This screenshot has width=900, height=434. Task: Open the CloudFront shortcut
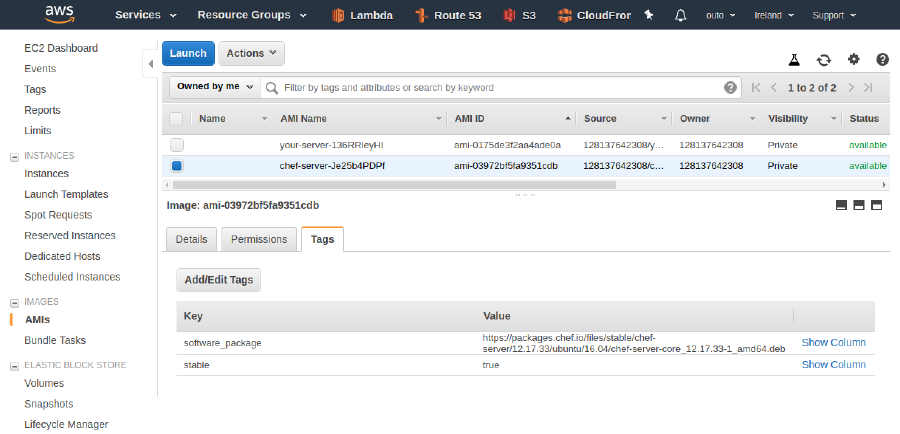pyautogui.click(x=594, y=16)
